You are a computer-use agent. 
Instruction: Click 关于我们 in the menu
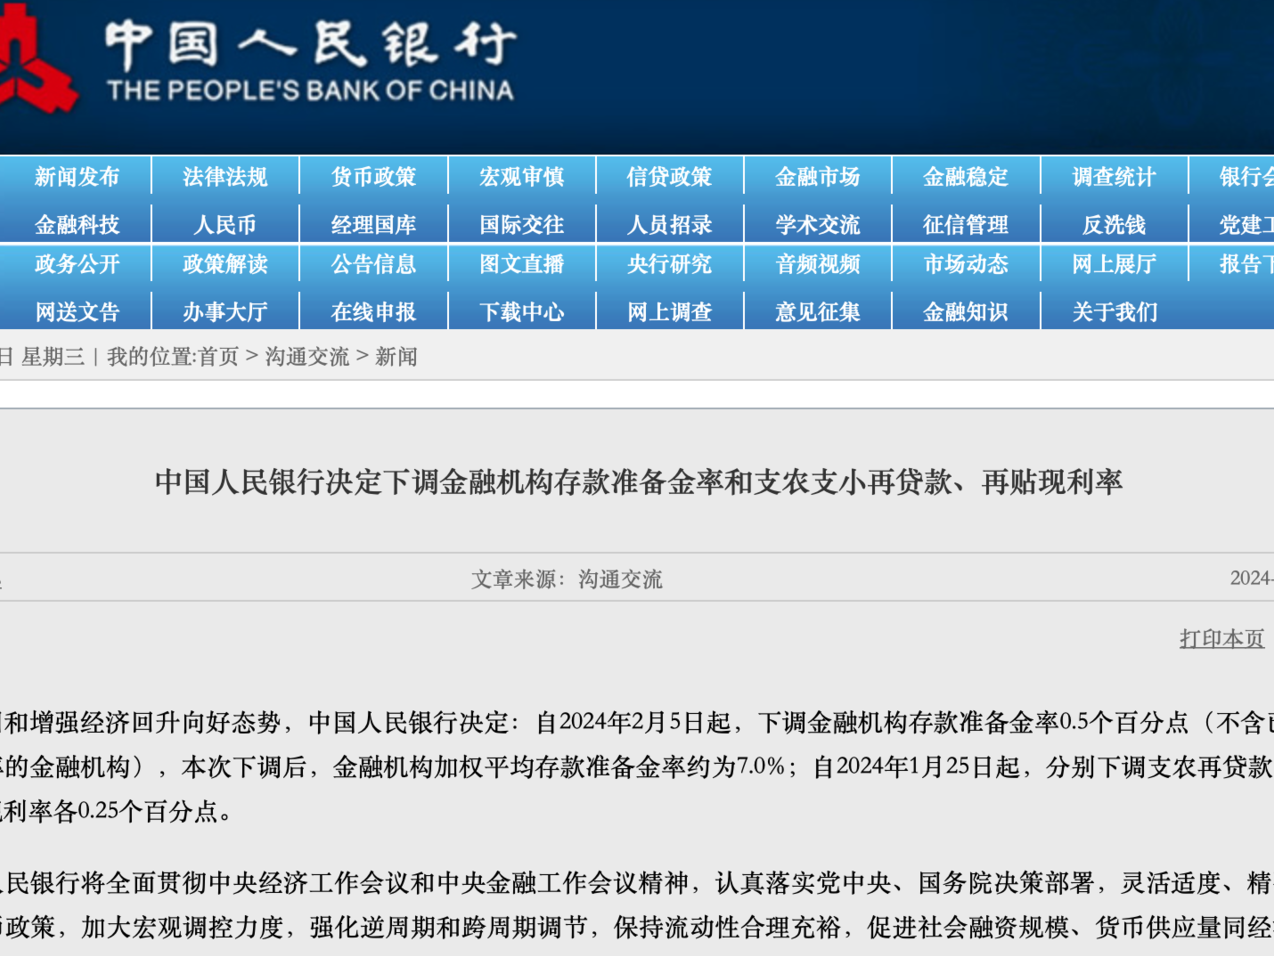point(1113,312)
